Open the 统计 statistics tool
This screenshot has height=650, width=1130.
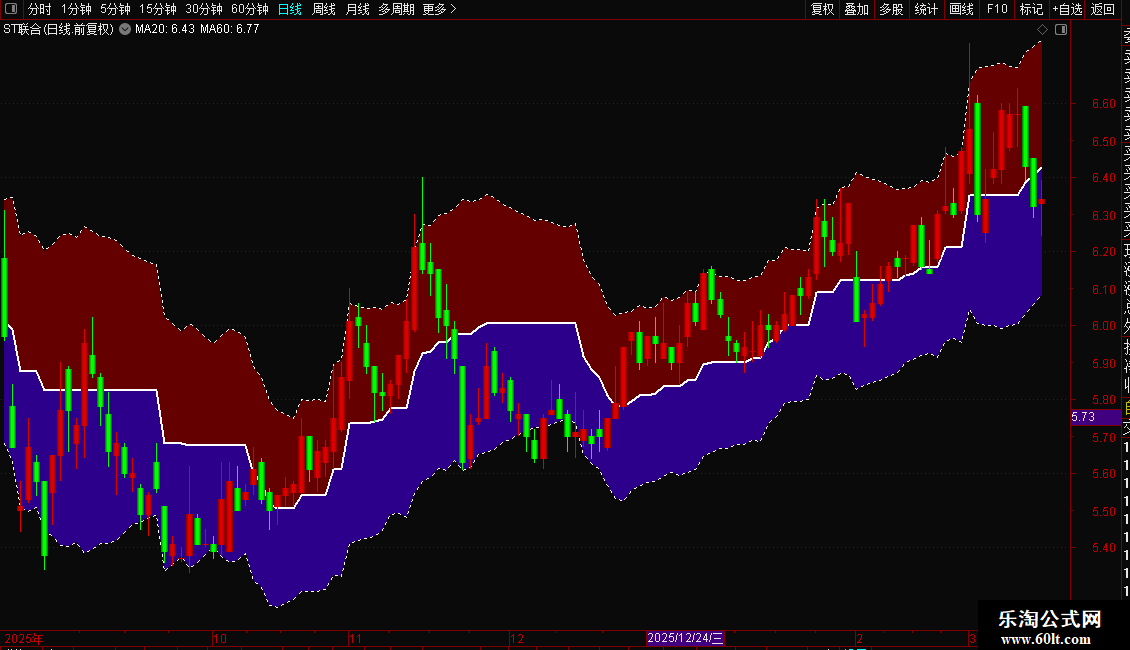coord(926,9)
